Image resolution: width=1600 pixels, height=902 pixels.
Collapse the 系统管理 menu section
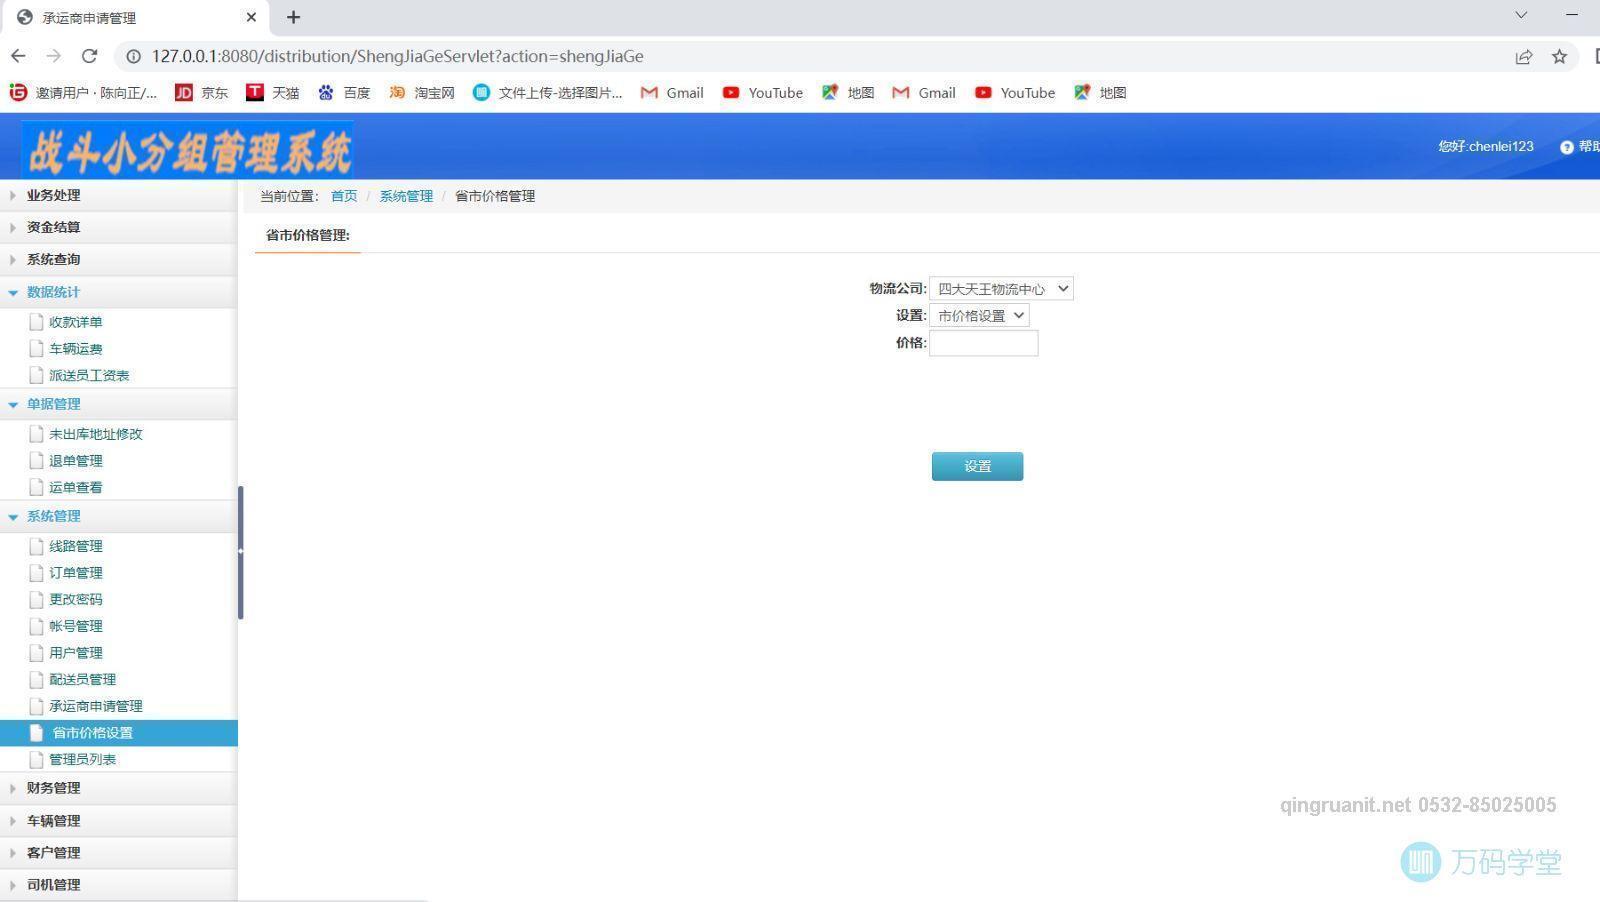pos(118,516)
